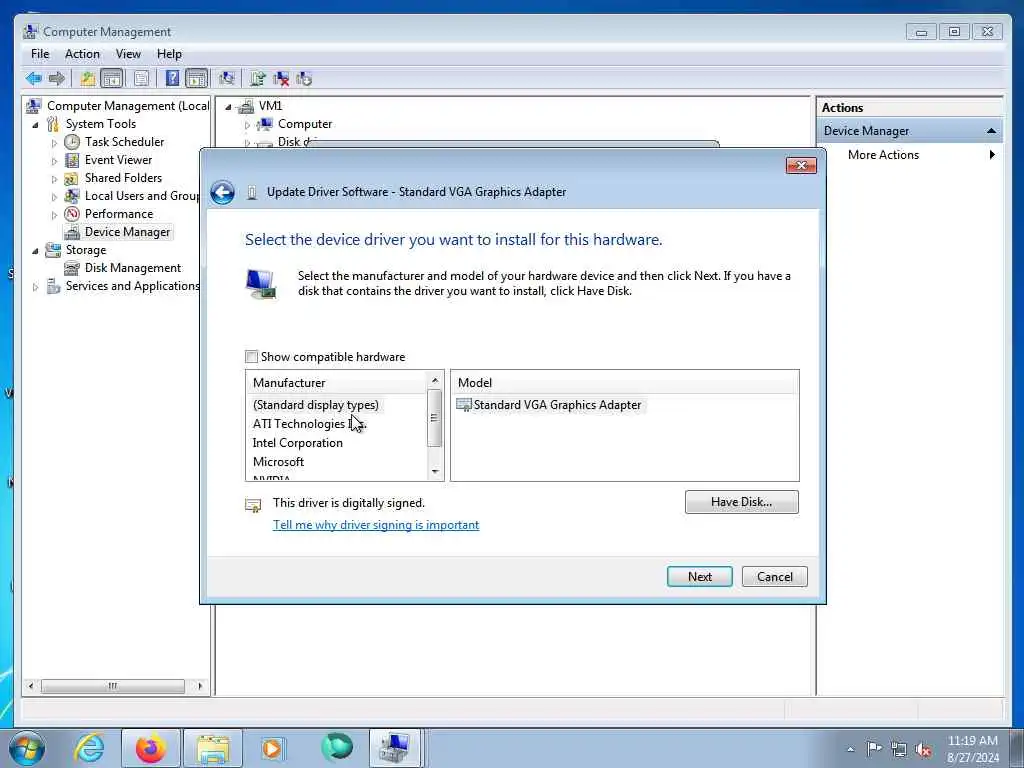Image resolution: width=1024 pixels, height=768 pixels.
Task: Click the Properties toolbar icon
Action: click(141, 79)
